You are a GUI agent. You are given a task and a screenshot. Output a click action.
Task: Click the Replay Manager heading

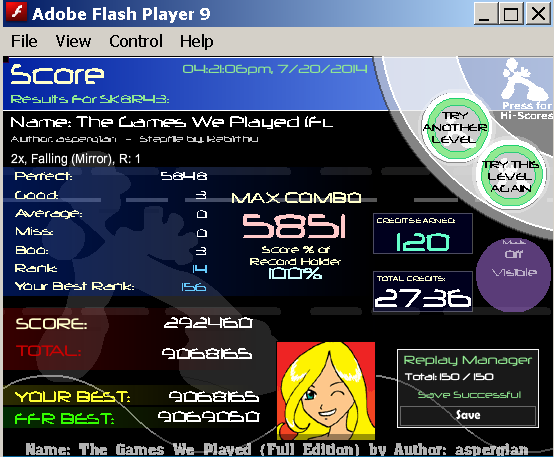click(x=468, y=360)
